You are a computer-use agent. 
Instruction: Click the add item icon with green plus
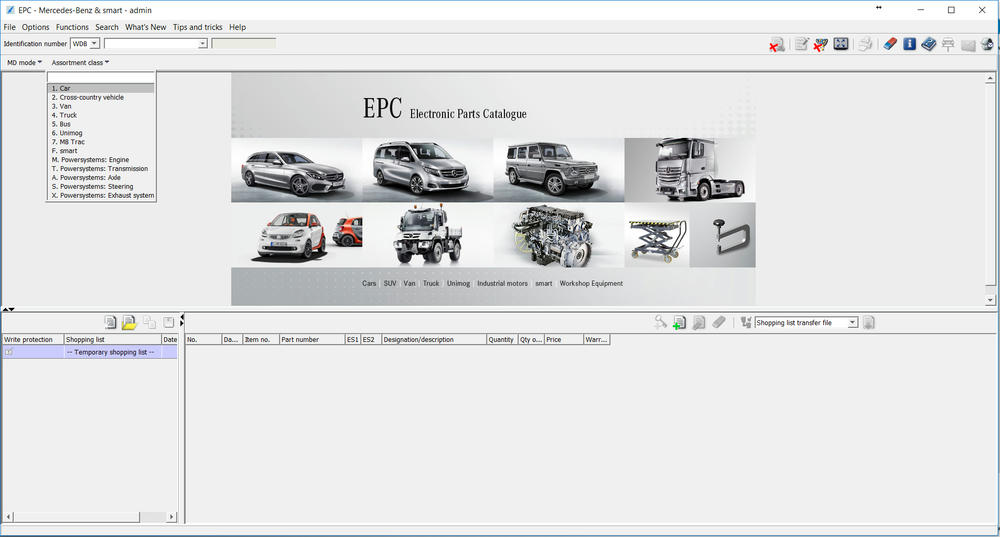tap(679, 323)
